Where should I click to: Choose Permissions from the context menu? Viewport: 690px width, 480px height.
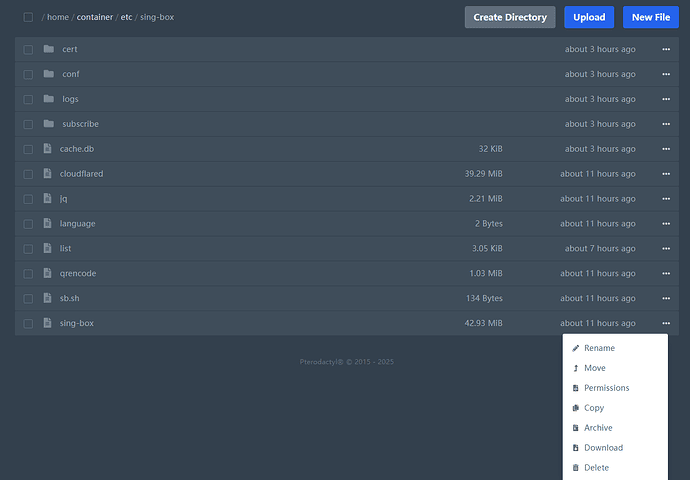pyautogui.click(x=606, y=388)
